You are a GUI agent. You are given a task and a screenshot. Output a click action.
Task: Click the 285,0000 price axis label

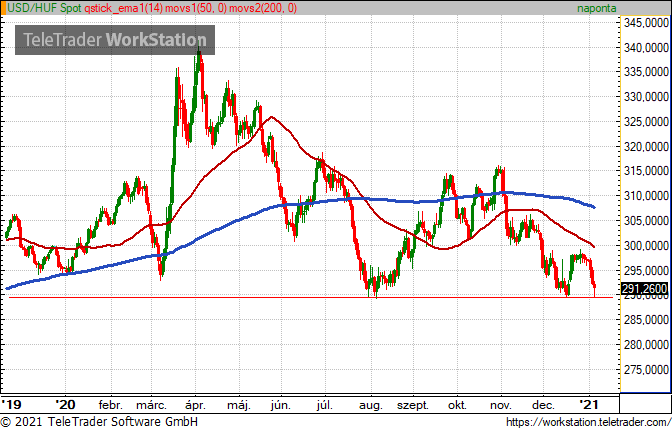[646, 320]
